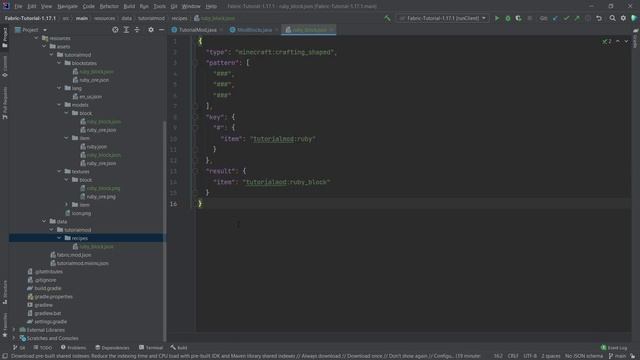Expand External Libraries node
The width and height of the screenshot is (640, 360).
click(14, 330)
